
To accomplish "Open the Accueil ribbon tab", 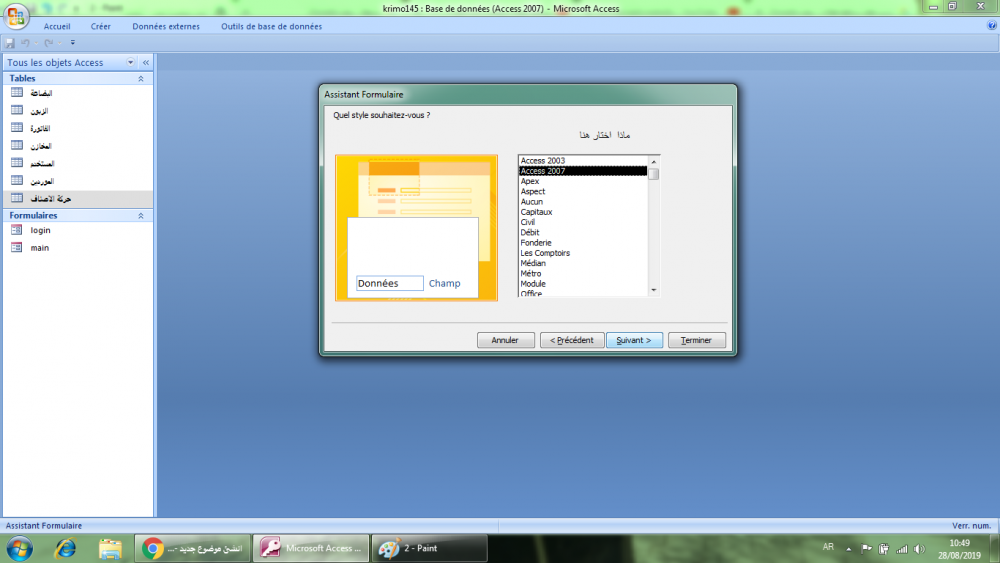I will [x=57, y=26].
